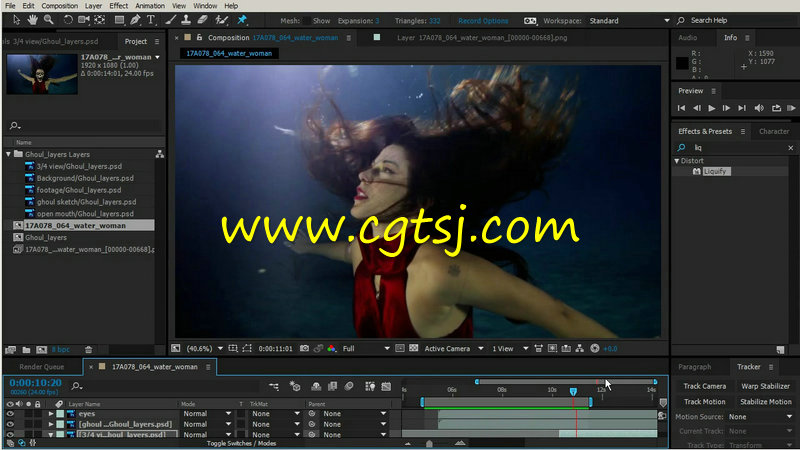
Task: Select the Rotation tool
Action: pos(67,20)
